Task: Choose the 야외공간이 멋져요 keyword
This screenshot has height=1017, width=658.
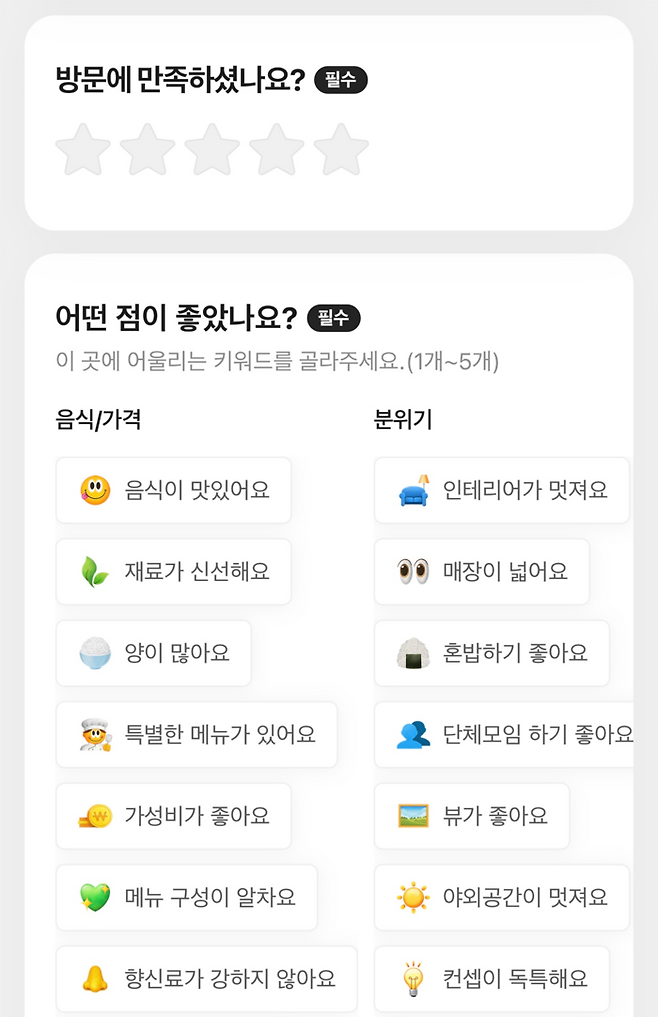Action: click(x=501, y=897)
